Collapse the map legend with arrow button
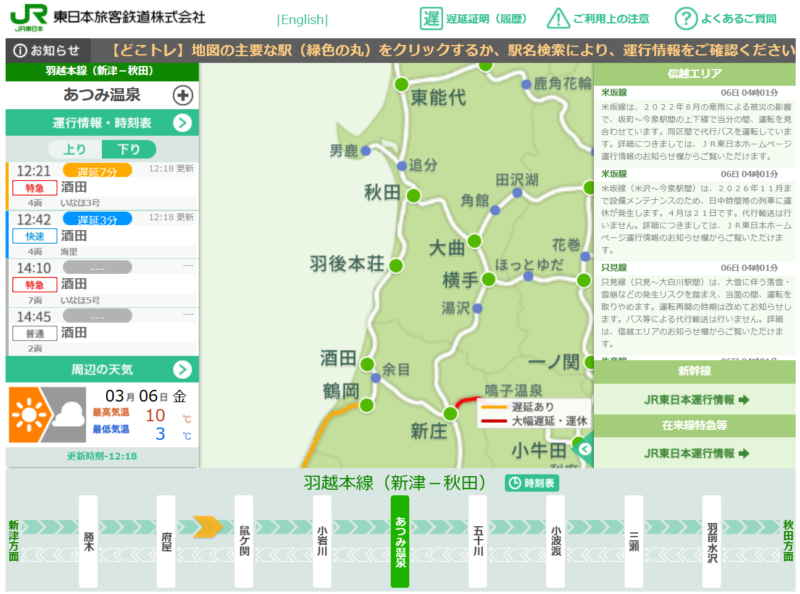This screenshot has width=800, height=594. click(585, 449)
